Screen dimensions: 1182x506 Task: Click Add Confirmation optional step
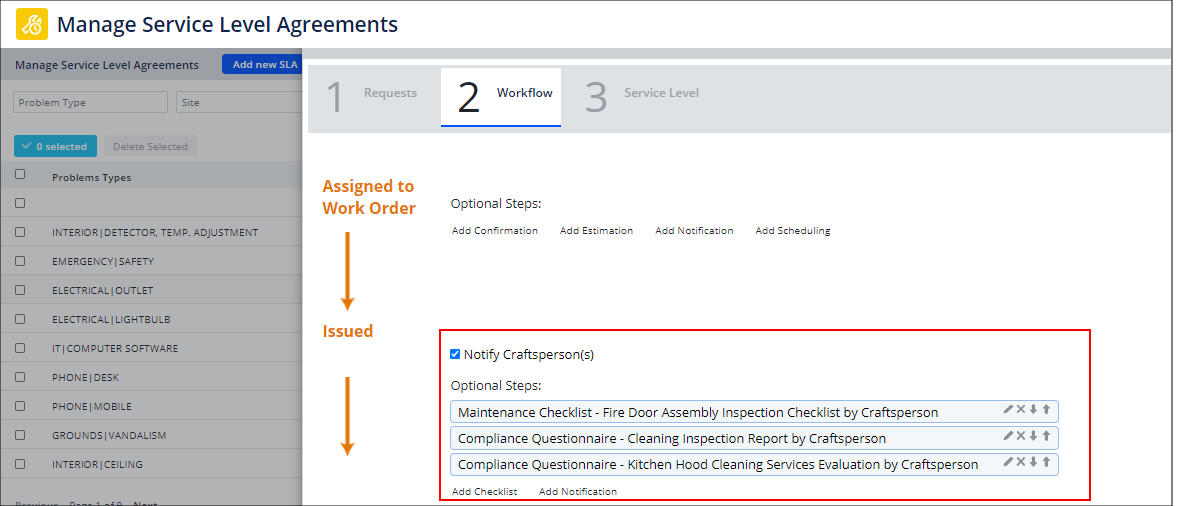(494, 231)
